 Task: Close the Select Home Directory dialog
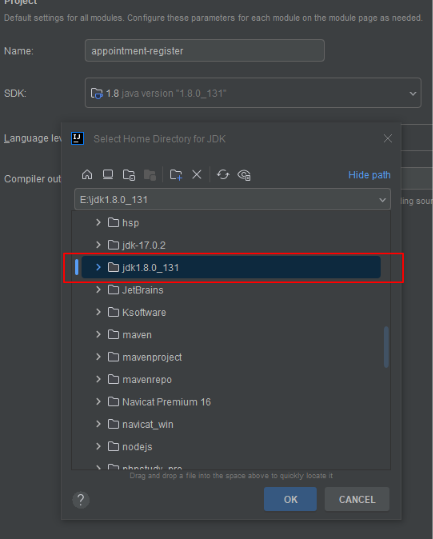pyautogui.click(x=388, y=138)
